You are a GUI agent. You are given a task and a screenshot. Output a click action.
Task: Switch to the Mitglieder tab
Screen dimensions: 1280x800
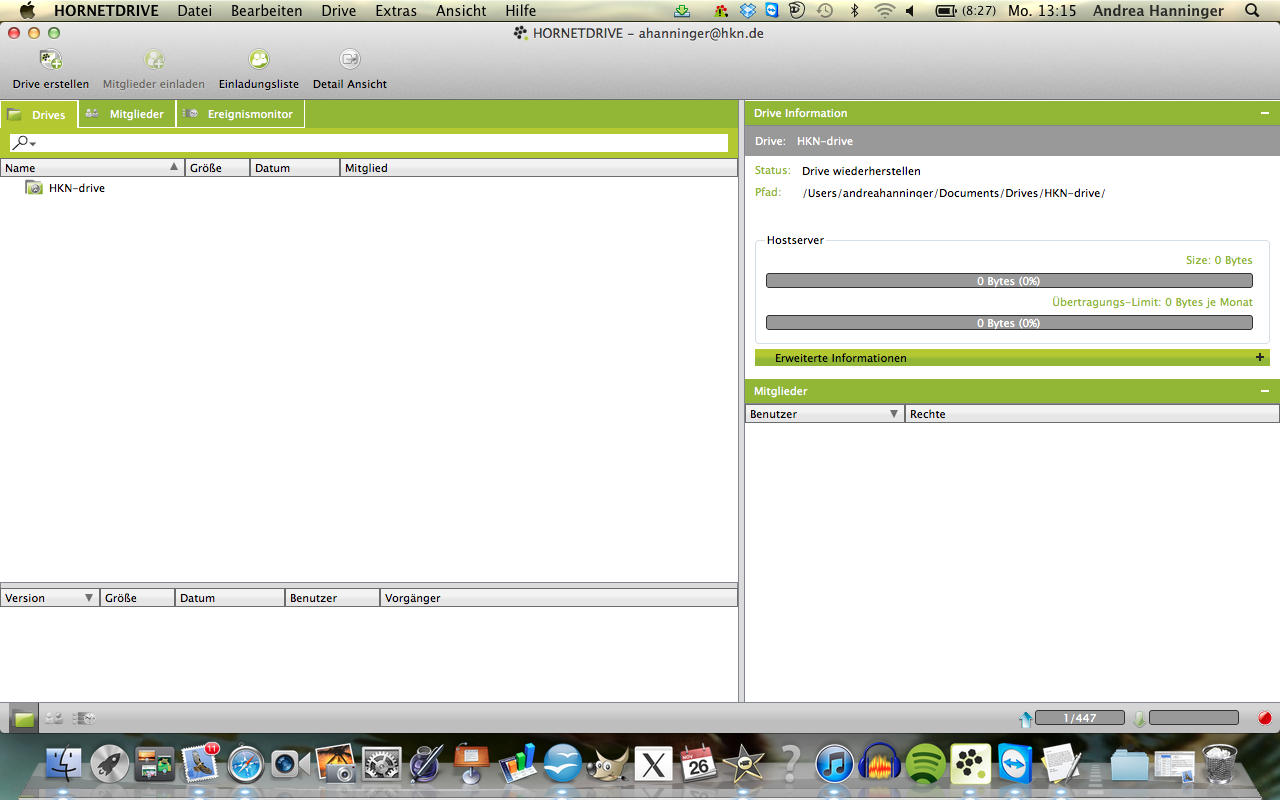[127, 114]
